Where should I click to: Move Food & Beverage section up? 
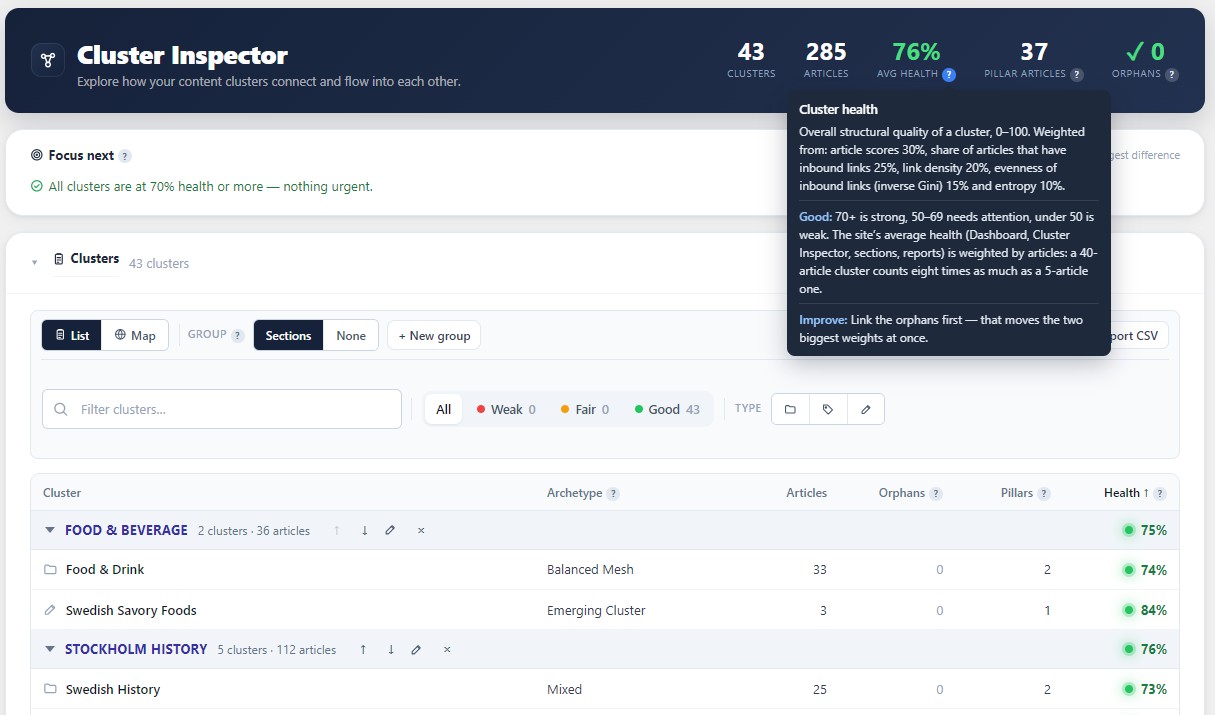337,531
